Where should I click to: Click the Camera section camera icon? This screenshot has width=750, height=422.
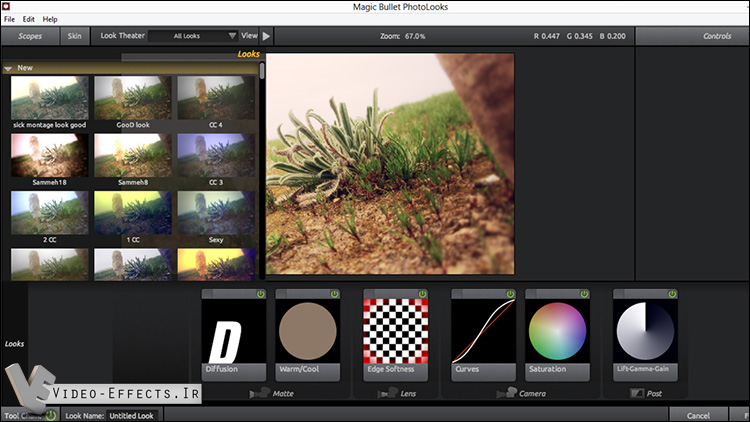[x=507, y=393]
